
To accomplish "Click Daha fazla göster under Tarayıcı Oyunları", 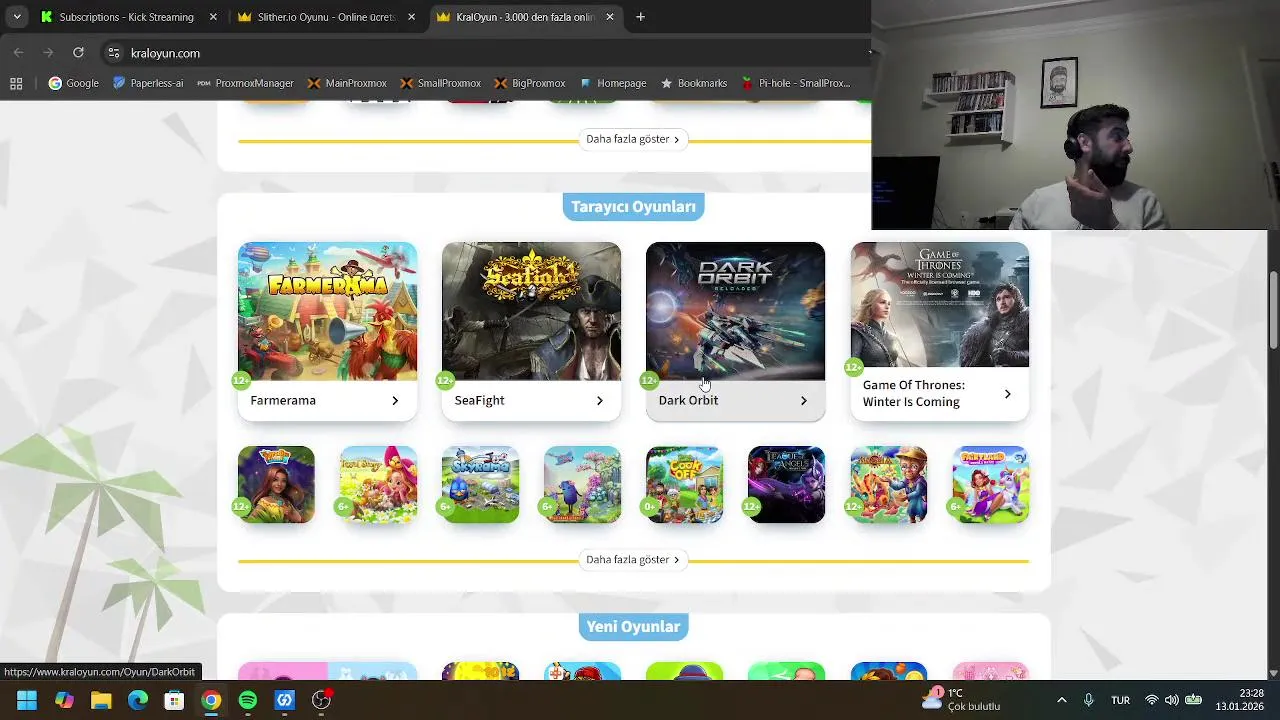I will tap(633, 560).
